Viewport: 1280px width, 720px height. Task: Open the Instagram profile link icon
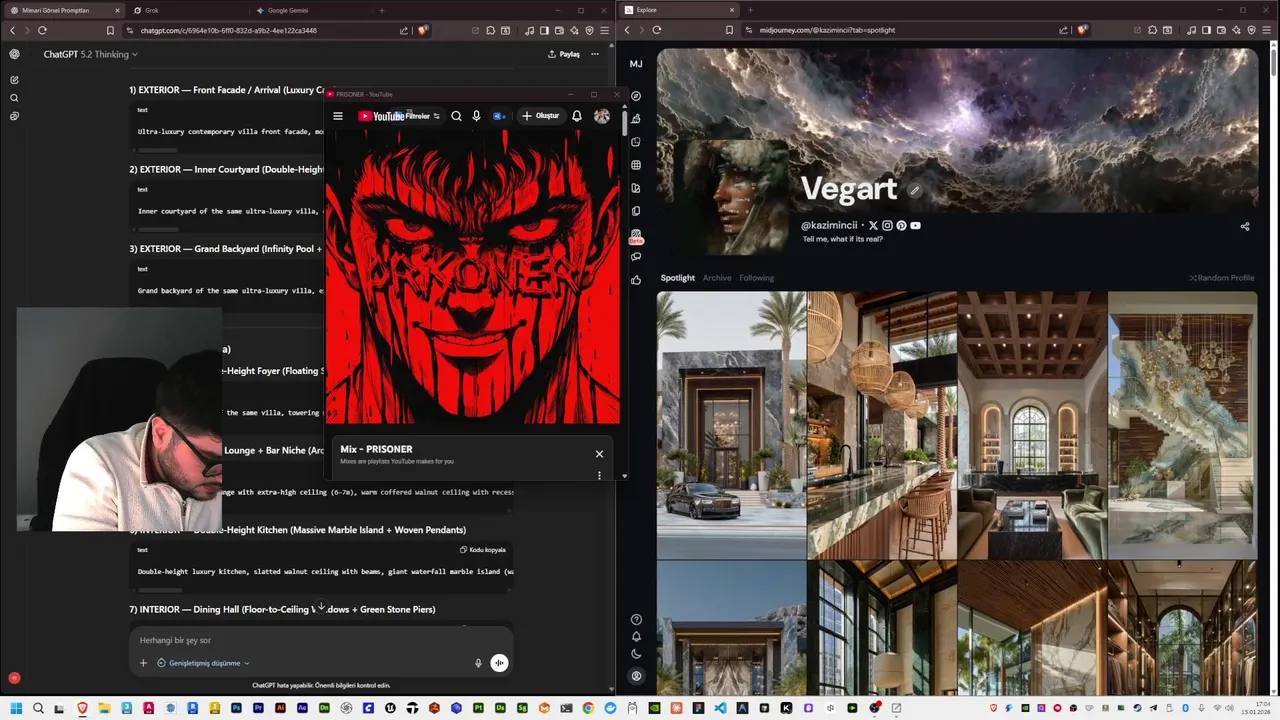pyautogui.click(x=887, y=226)
